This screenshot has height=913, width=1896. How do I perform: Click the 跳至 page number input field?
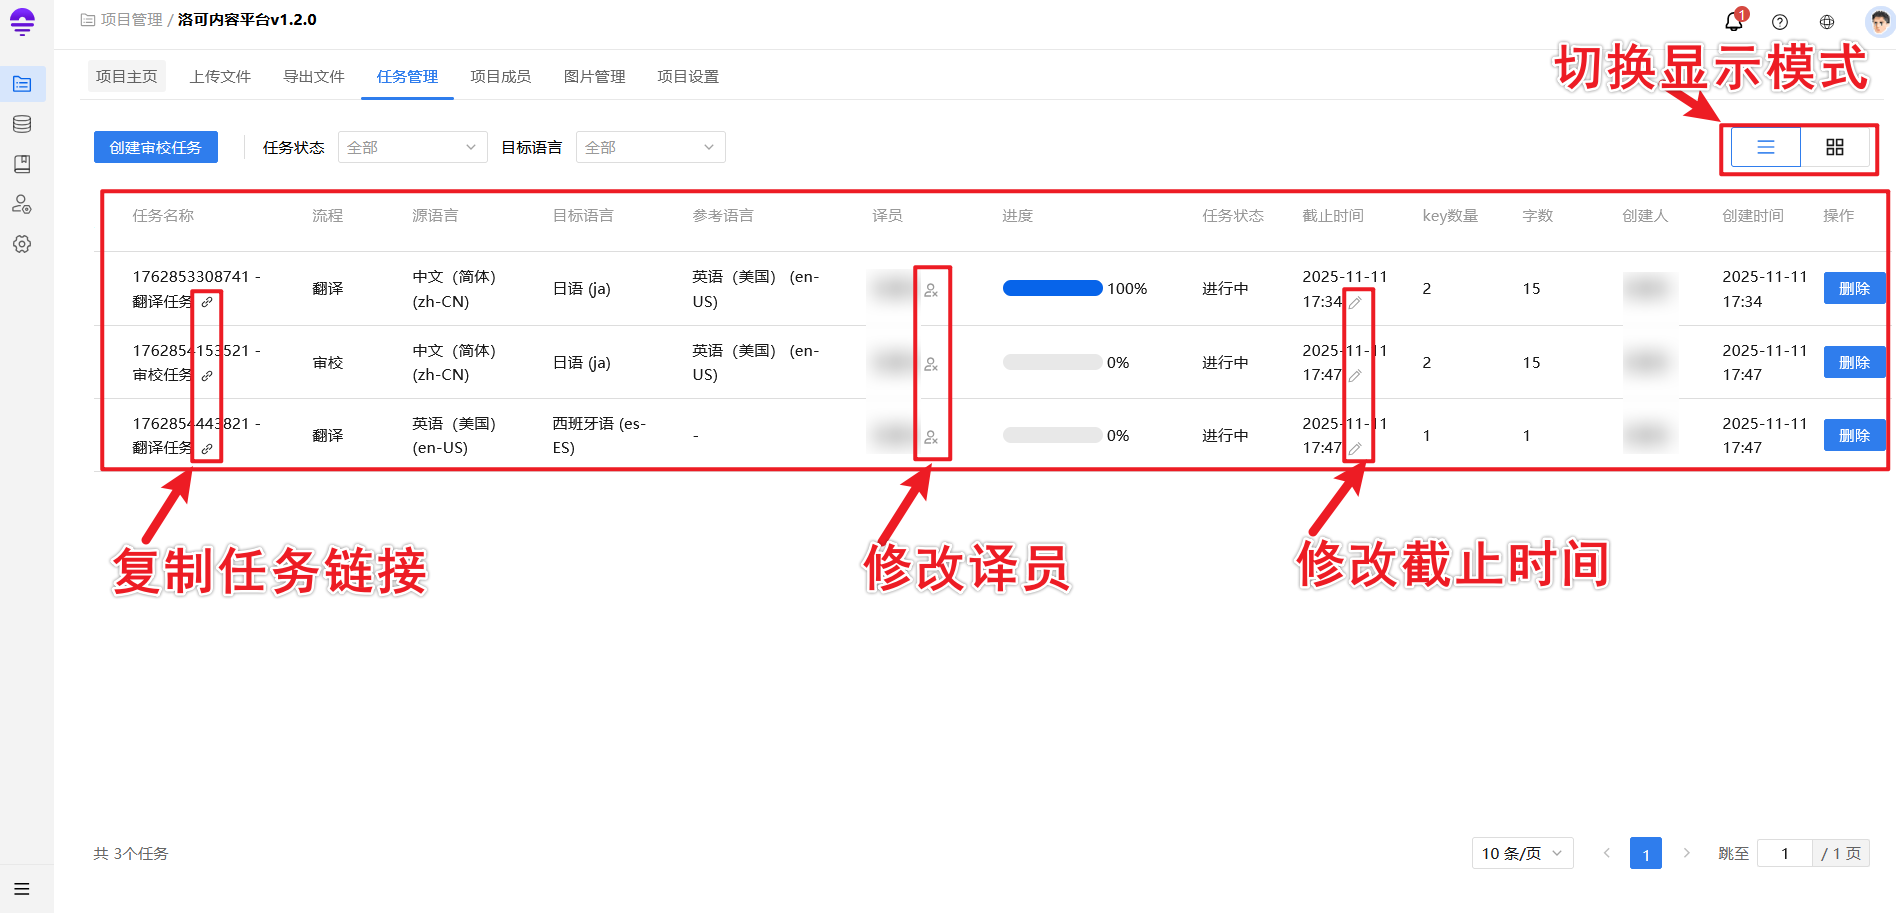1784,853
